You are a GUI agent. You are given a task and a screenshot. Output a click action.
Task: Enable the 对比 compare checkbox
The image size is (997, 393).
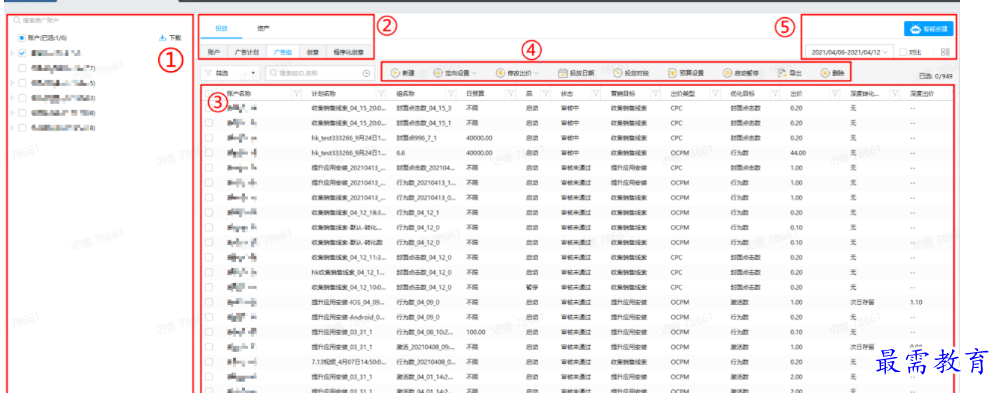pos(904,52)
